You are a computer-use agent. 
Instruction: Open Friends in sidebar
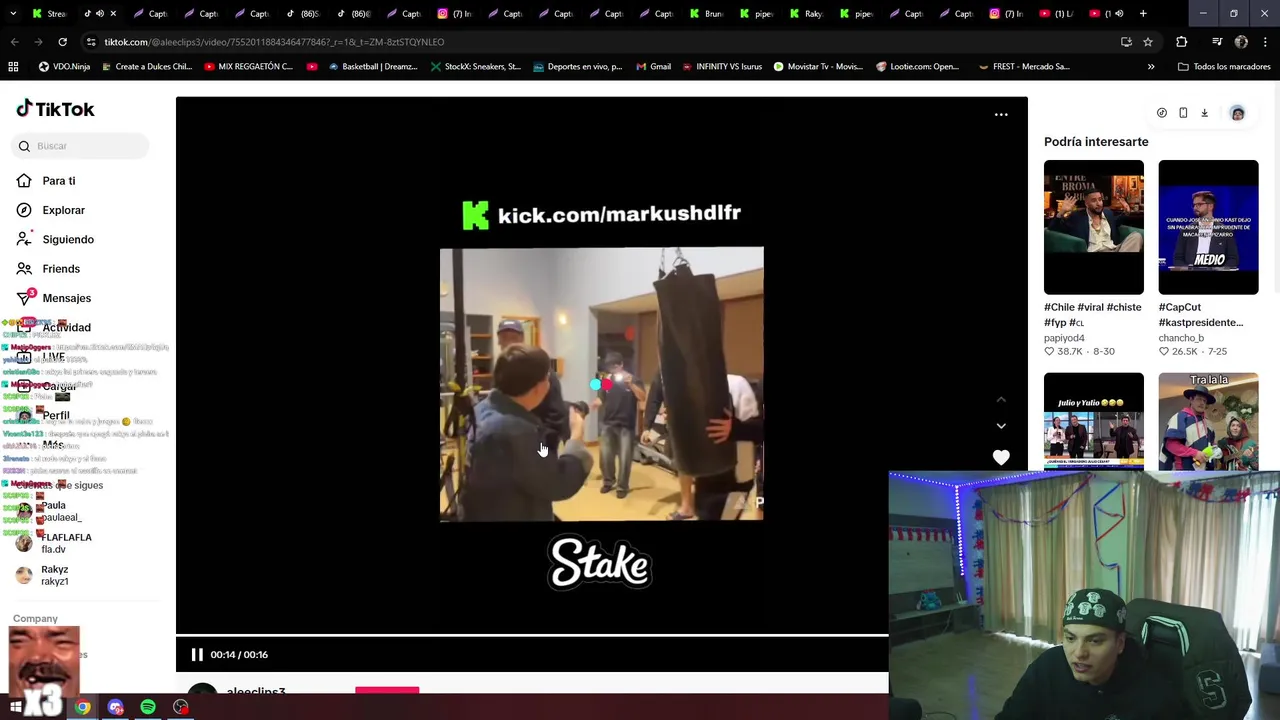(x=61, y=269)
